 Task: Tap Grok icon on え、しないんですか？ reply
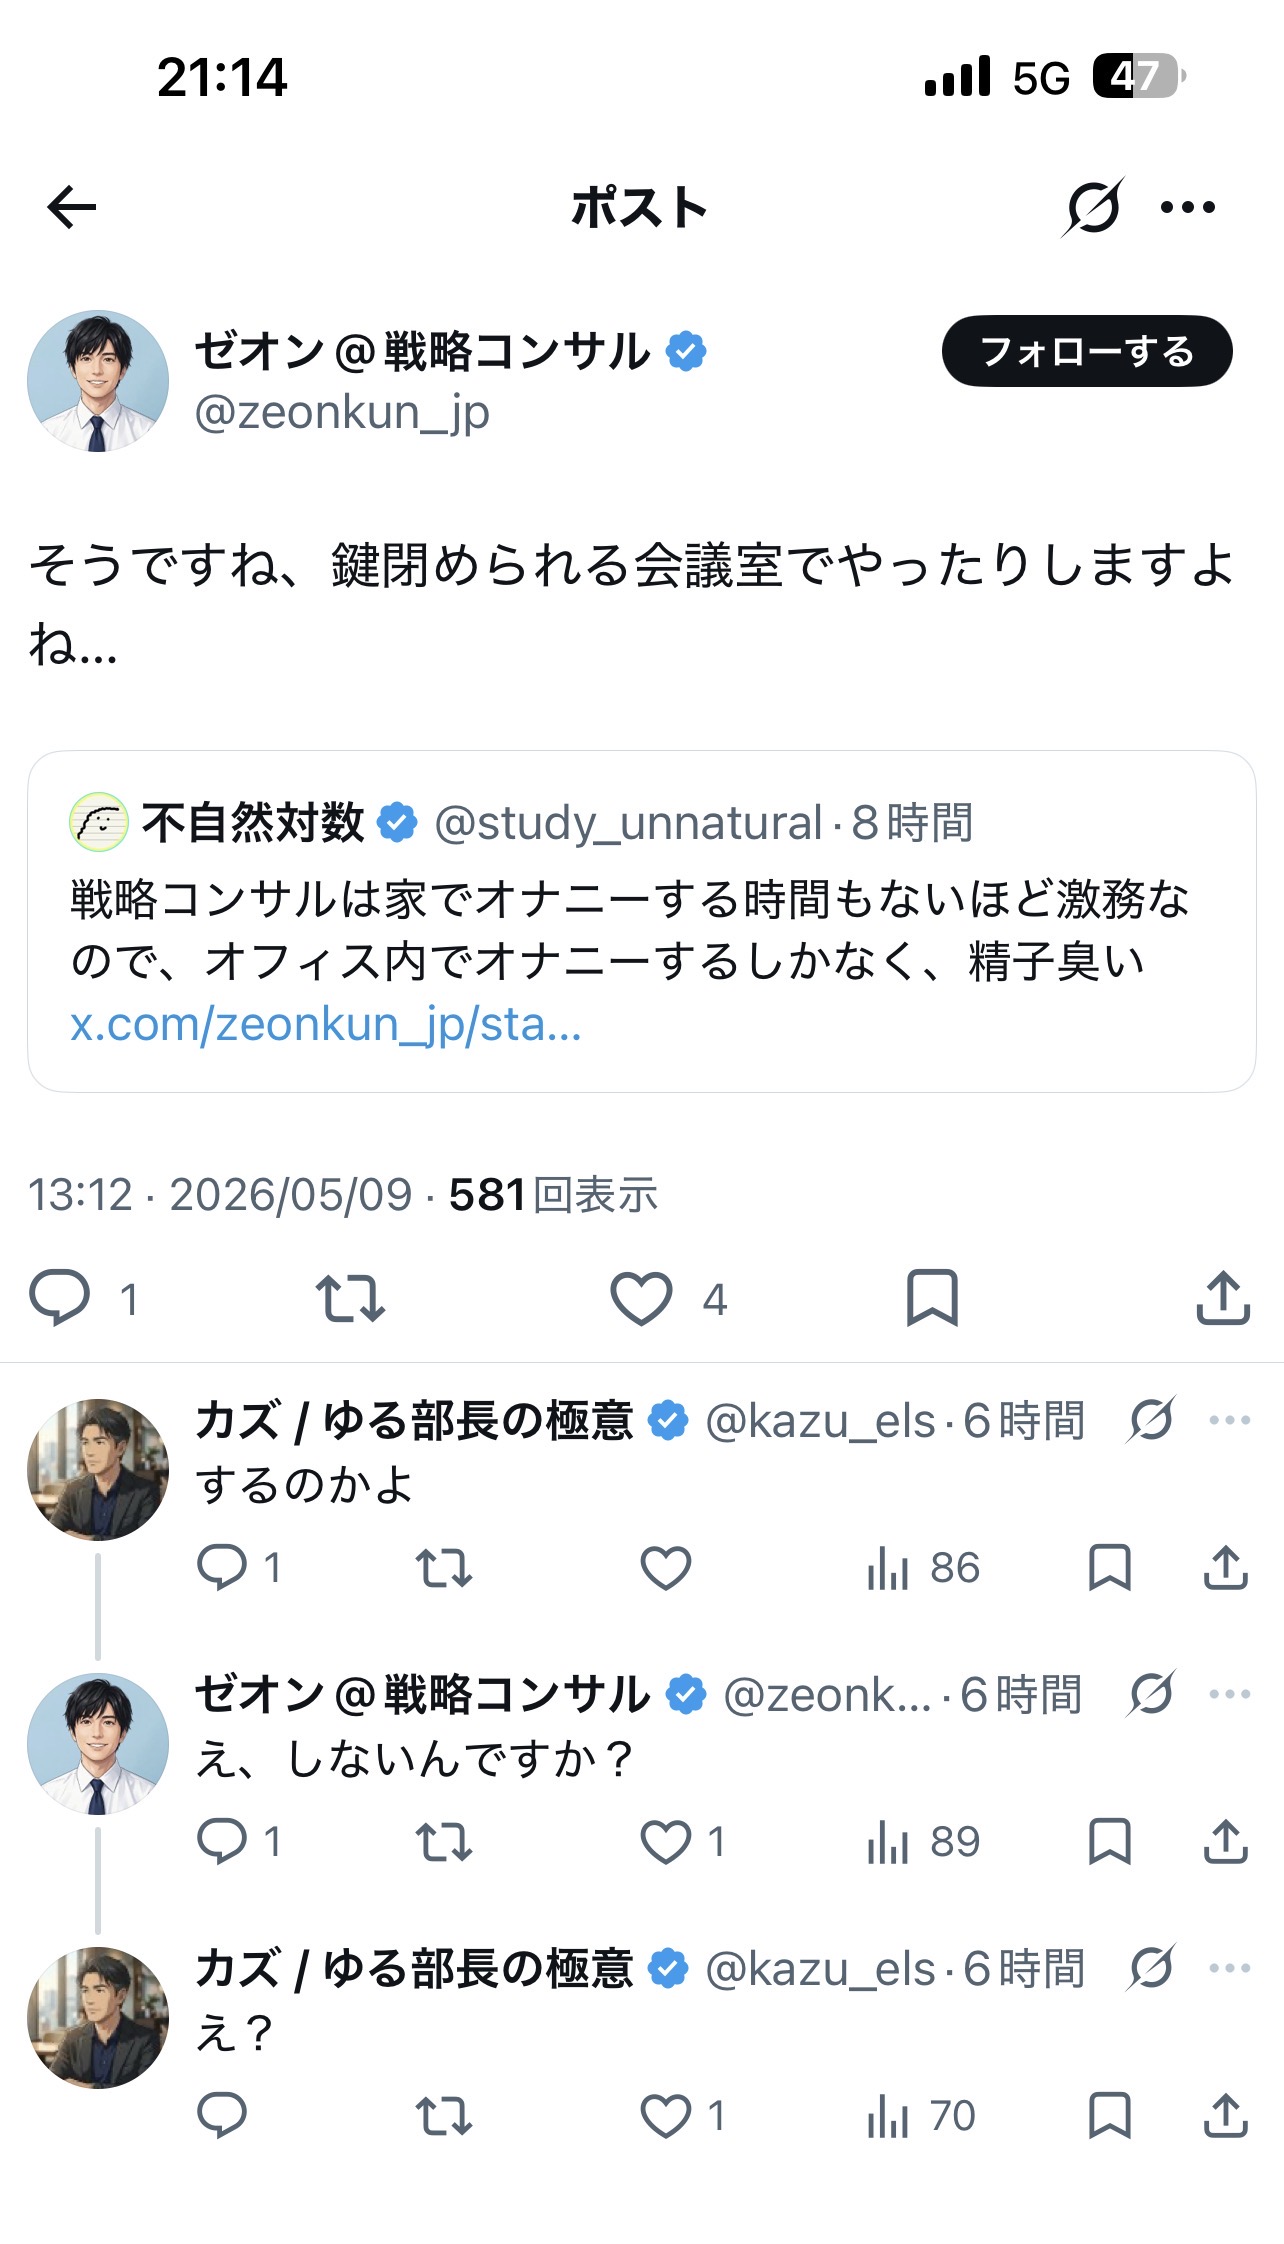(1151, 1694)
